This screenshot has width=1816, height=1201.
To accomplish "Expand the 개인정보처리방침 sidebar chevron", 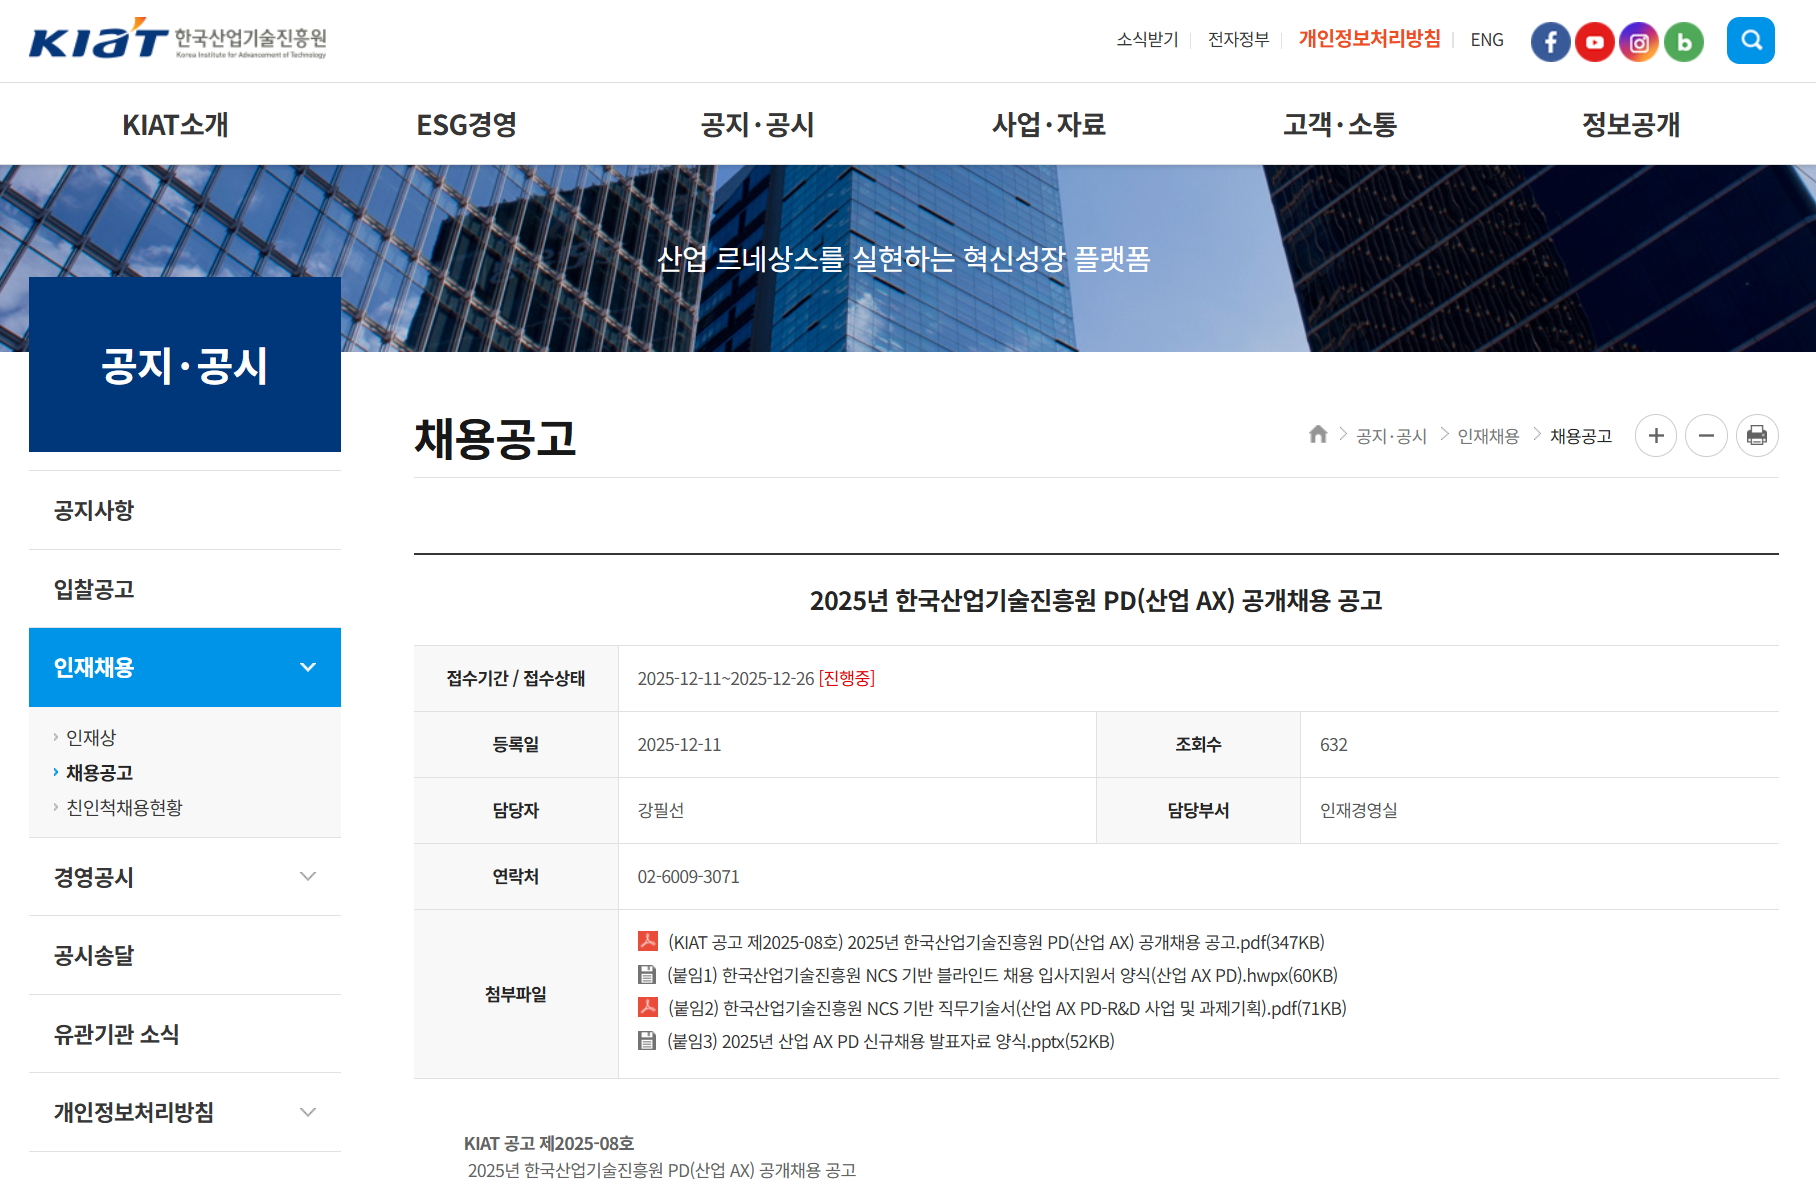I will point(308,1112).
